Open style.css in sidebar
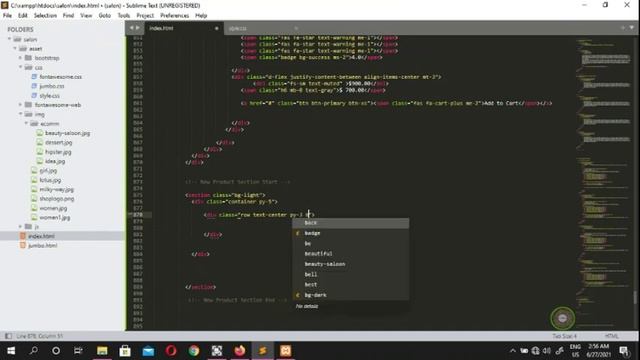Image resolution: width=640 pixels, height=360 pixels. (x=49, y=96)
